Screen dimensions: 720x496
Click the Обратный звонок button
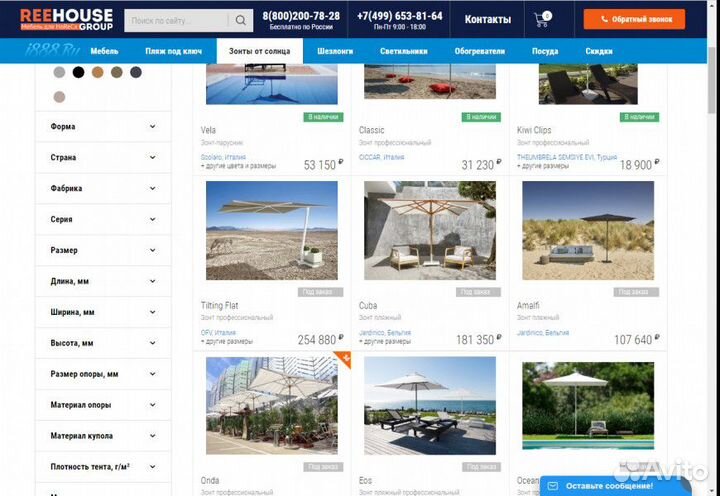click(634, 19)
